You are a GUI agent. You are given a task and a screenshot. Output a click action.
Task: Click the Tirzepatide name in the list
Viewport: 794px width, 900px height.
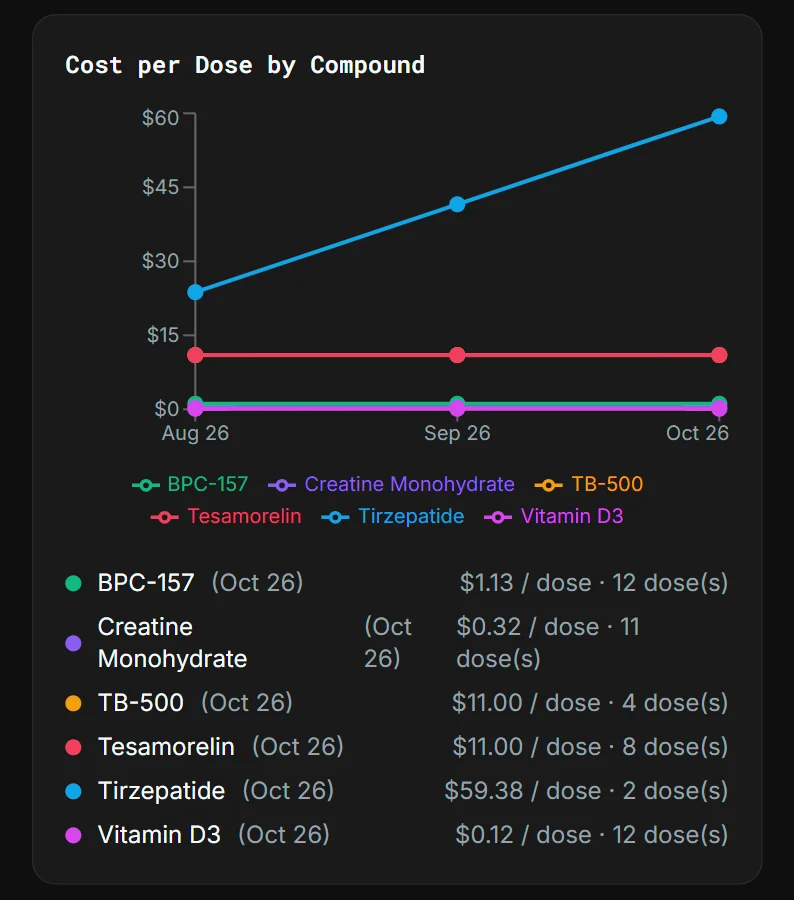coord(161,791)
